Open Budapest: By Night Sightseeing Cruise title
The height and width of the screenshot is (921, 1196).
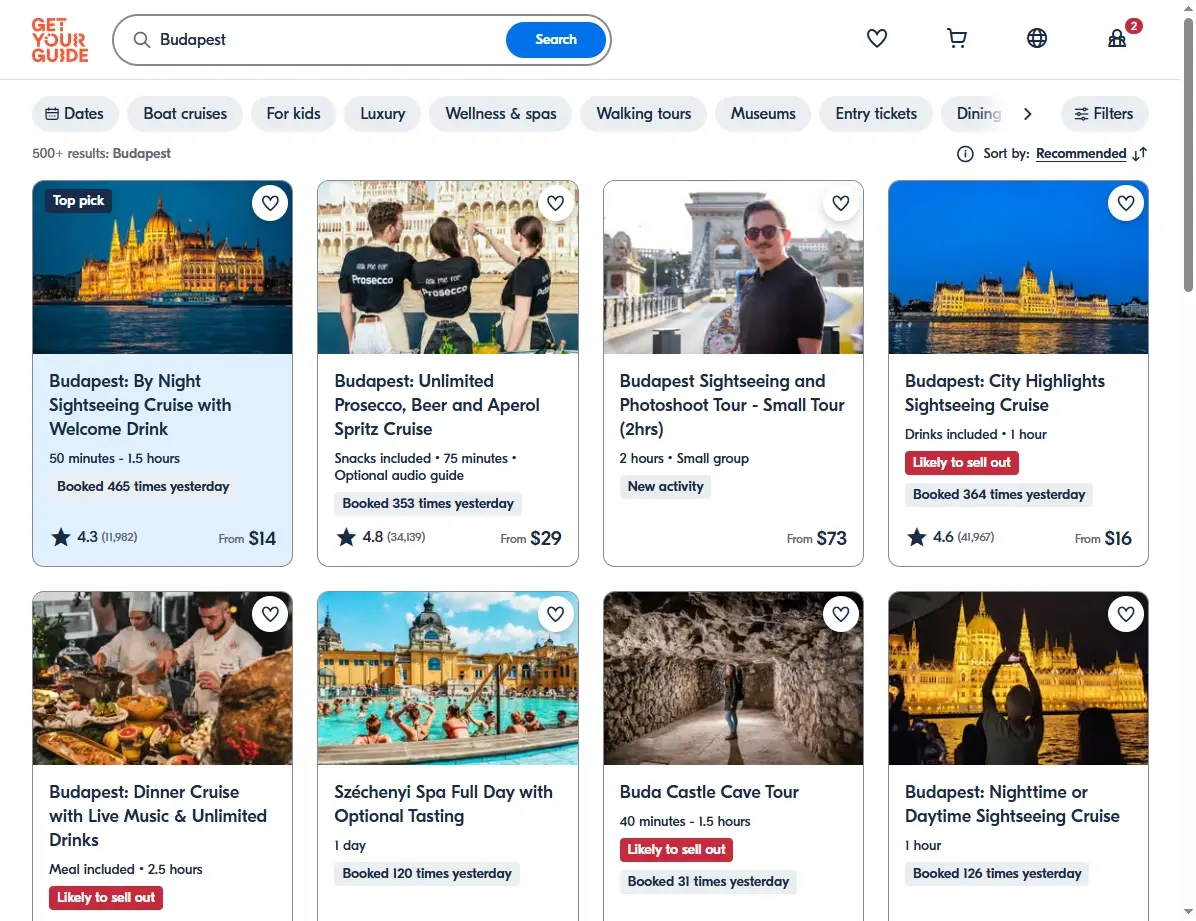click(x=140, y=405)
